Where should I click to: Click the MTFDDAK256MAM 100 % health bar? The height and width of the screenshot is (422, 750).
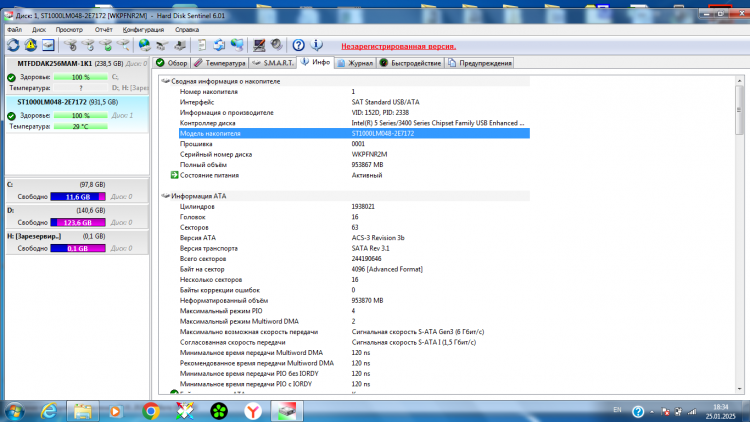click(80, 77)
